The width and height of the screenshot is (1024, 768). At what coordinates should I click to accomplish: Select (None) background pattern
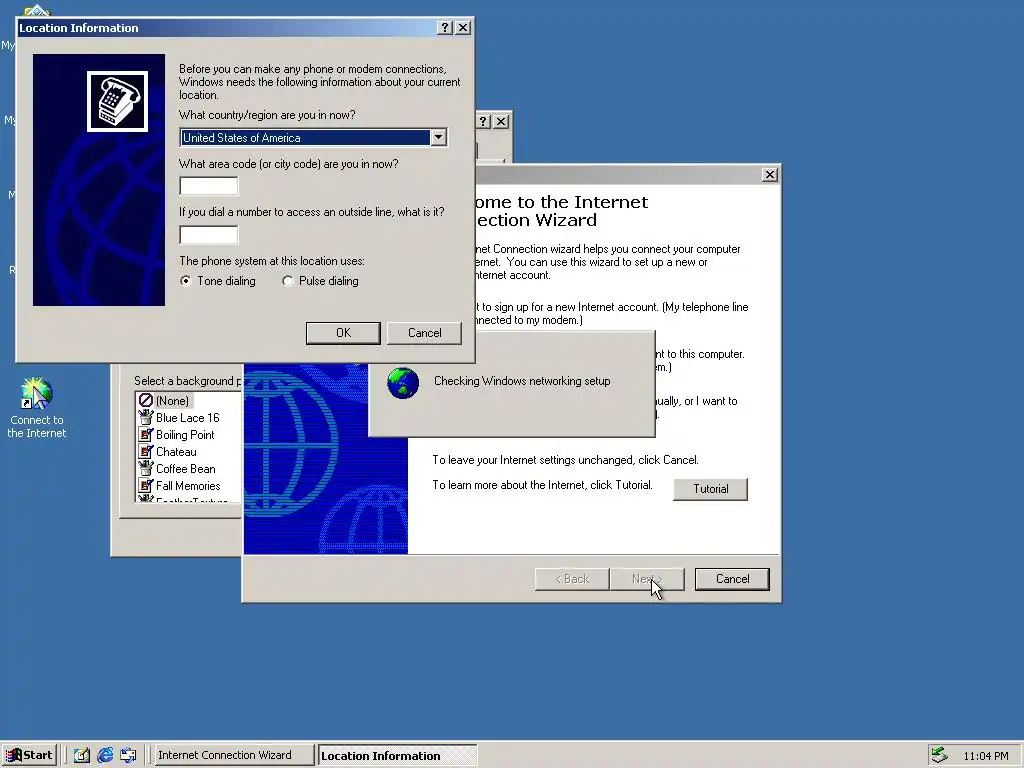tap(172, 400)
